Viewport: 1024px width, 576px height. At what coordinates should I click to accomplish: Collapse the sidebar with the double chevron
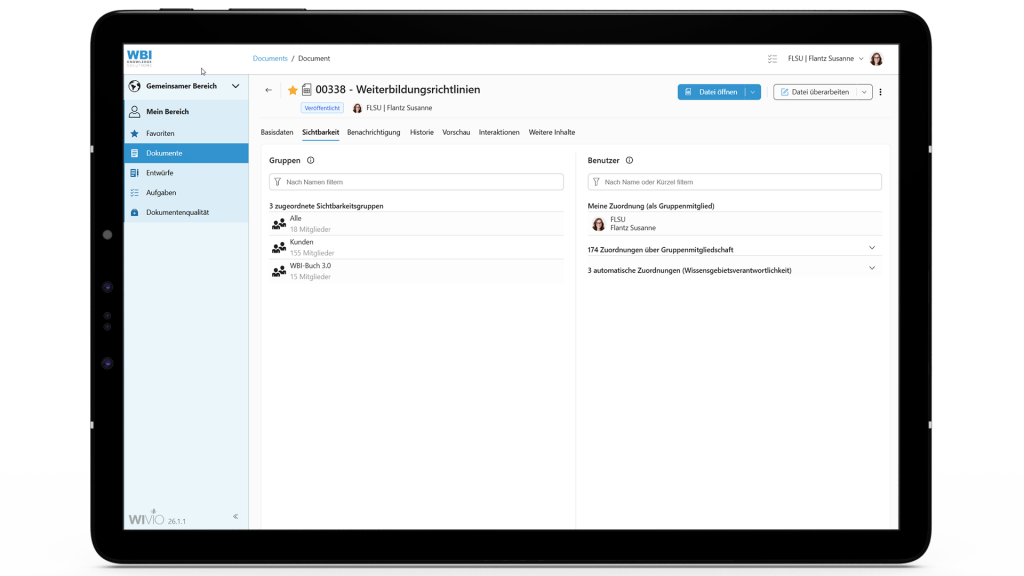click(236, 517)
